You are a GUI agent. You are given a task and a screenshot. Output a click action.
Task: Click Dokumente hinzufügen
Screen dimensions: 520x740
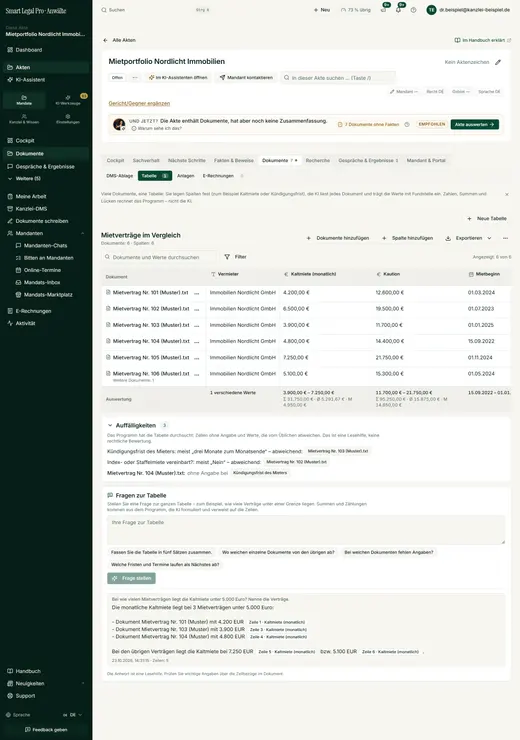[x=337, y=238]
